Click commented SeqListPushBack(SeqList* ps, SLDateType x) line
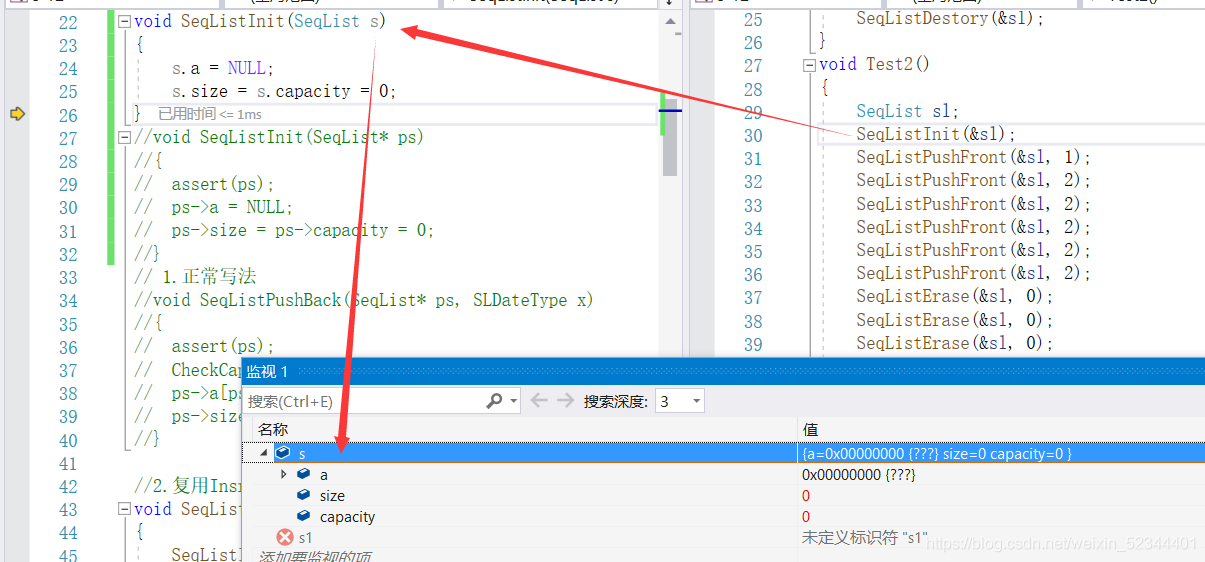The image size is (1205, 562). pyautogui.click(x=364, y=300)
